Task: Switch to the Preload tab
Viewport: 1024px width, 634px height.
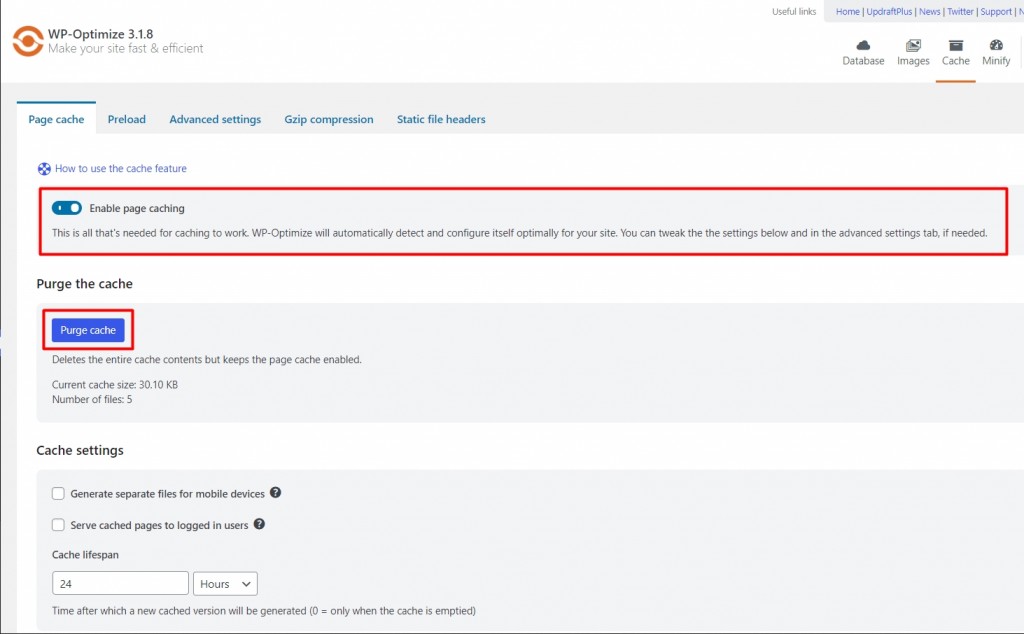Action: (x=127, y=119)
